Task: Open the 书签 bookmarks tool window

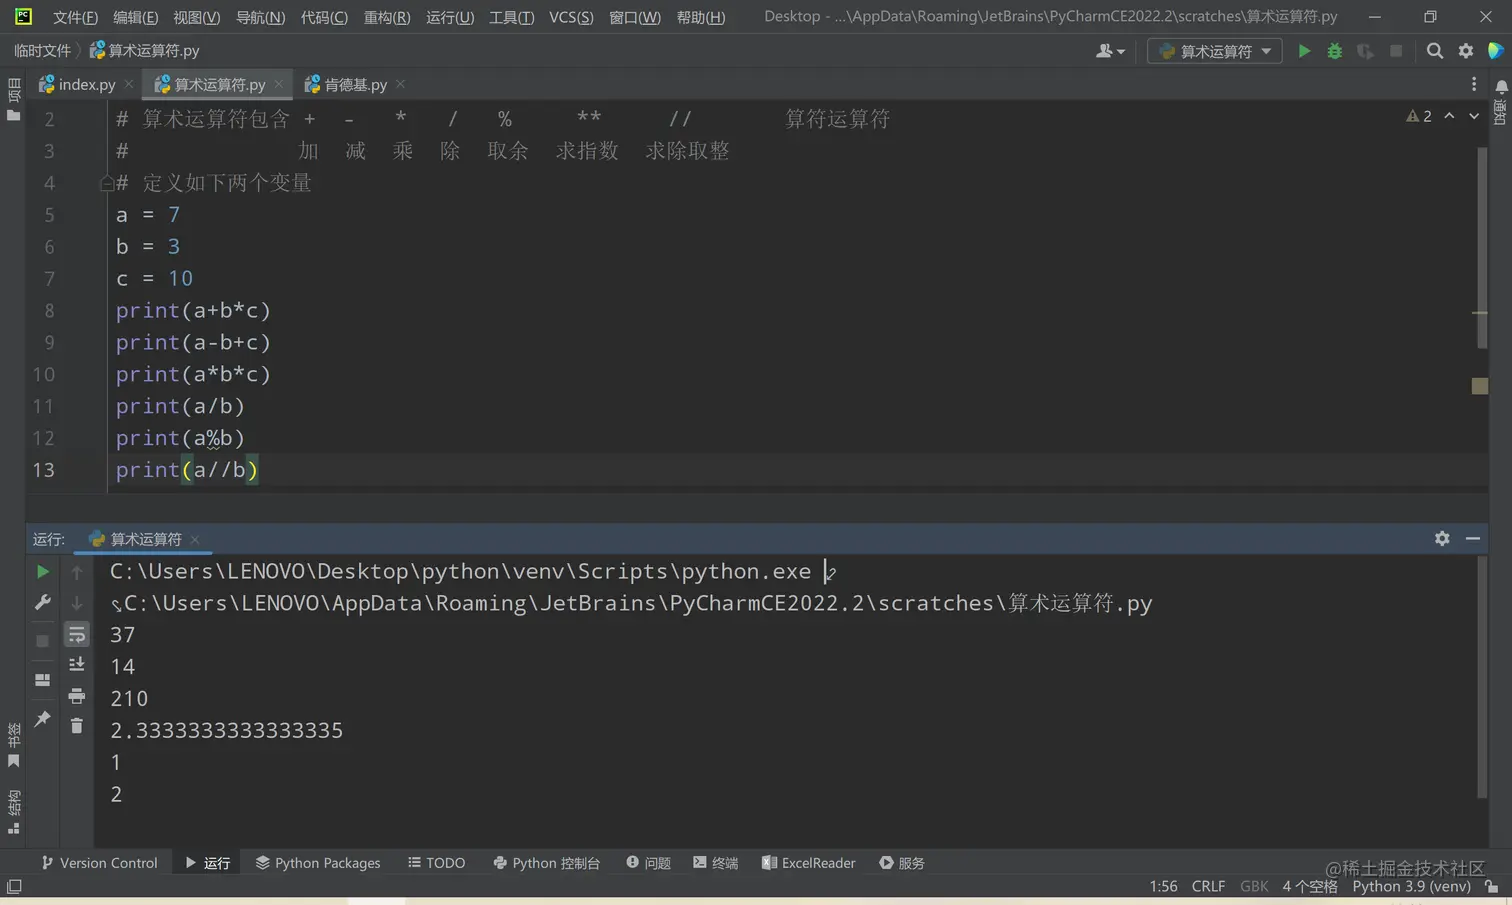Action: pyautogui.click(x=13, y=746)
